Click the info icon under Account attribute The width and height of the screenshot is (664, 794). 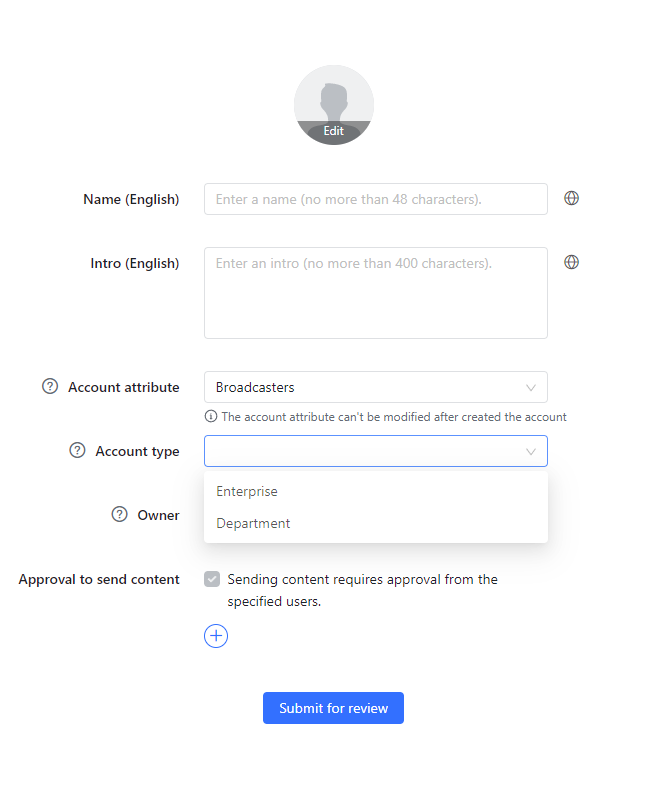pyautogui.click(x=210, y=417)
